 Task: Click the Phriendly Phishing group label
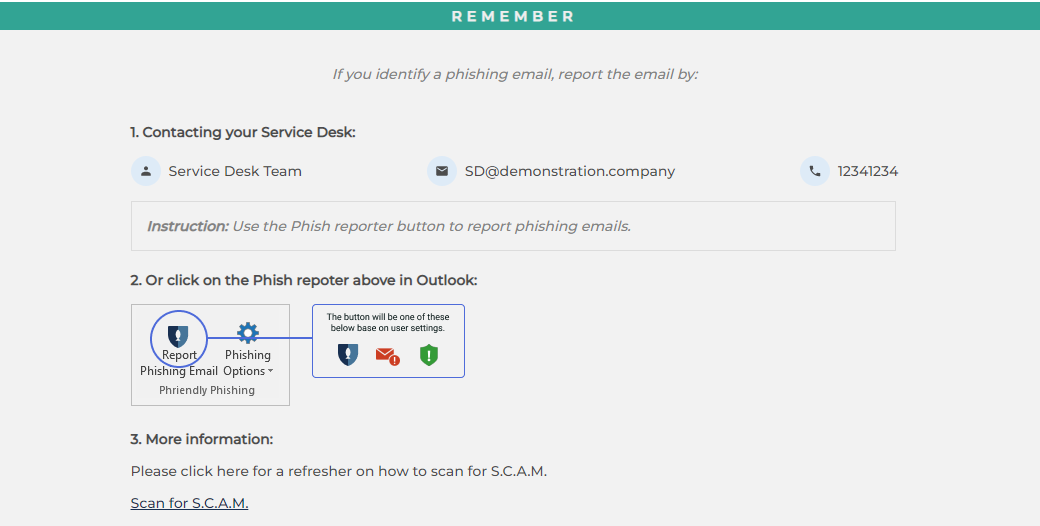click(x=207, y=390)
